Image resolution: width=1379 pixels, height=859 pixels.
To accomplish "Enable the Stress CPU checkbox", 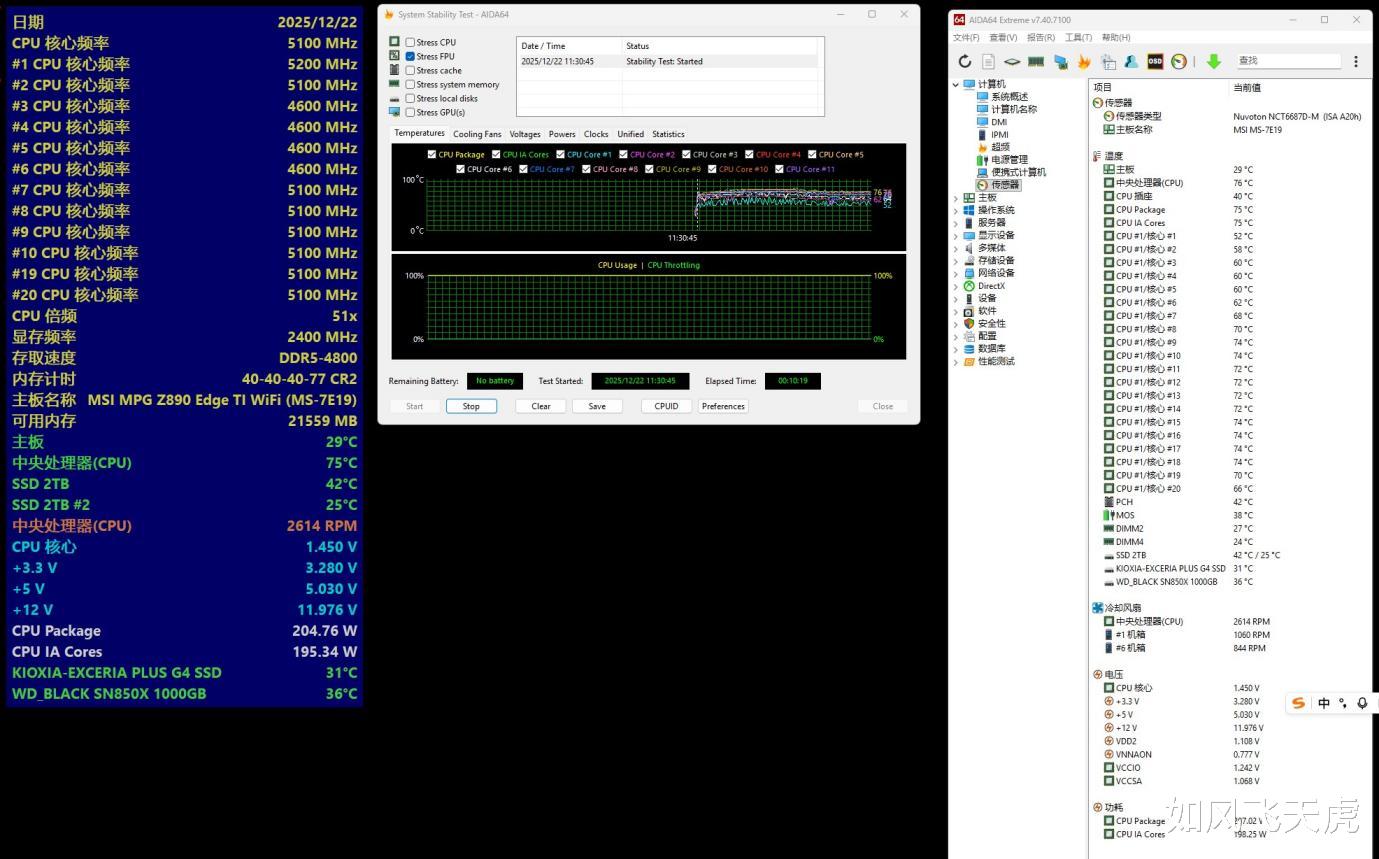I will coord(410,42).
